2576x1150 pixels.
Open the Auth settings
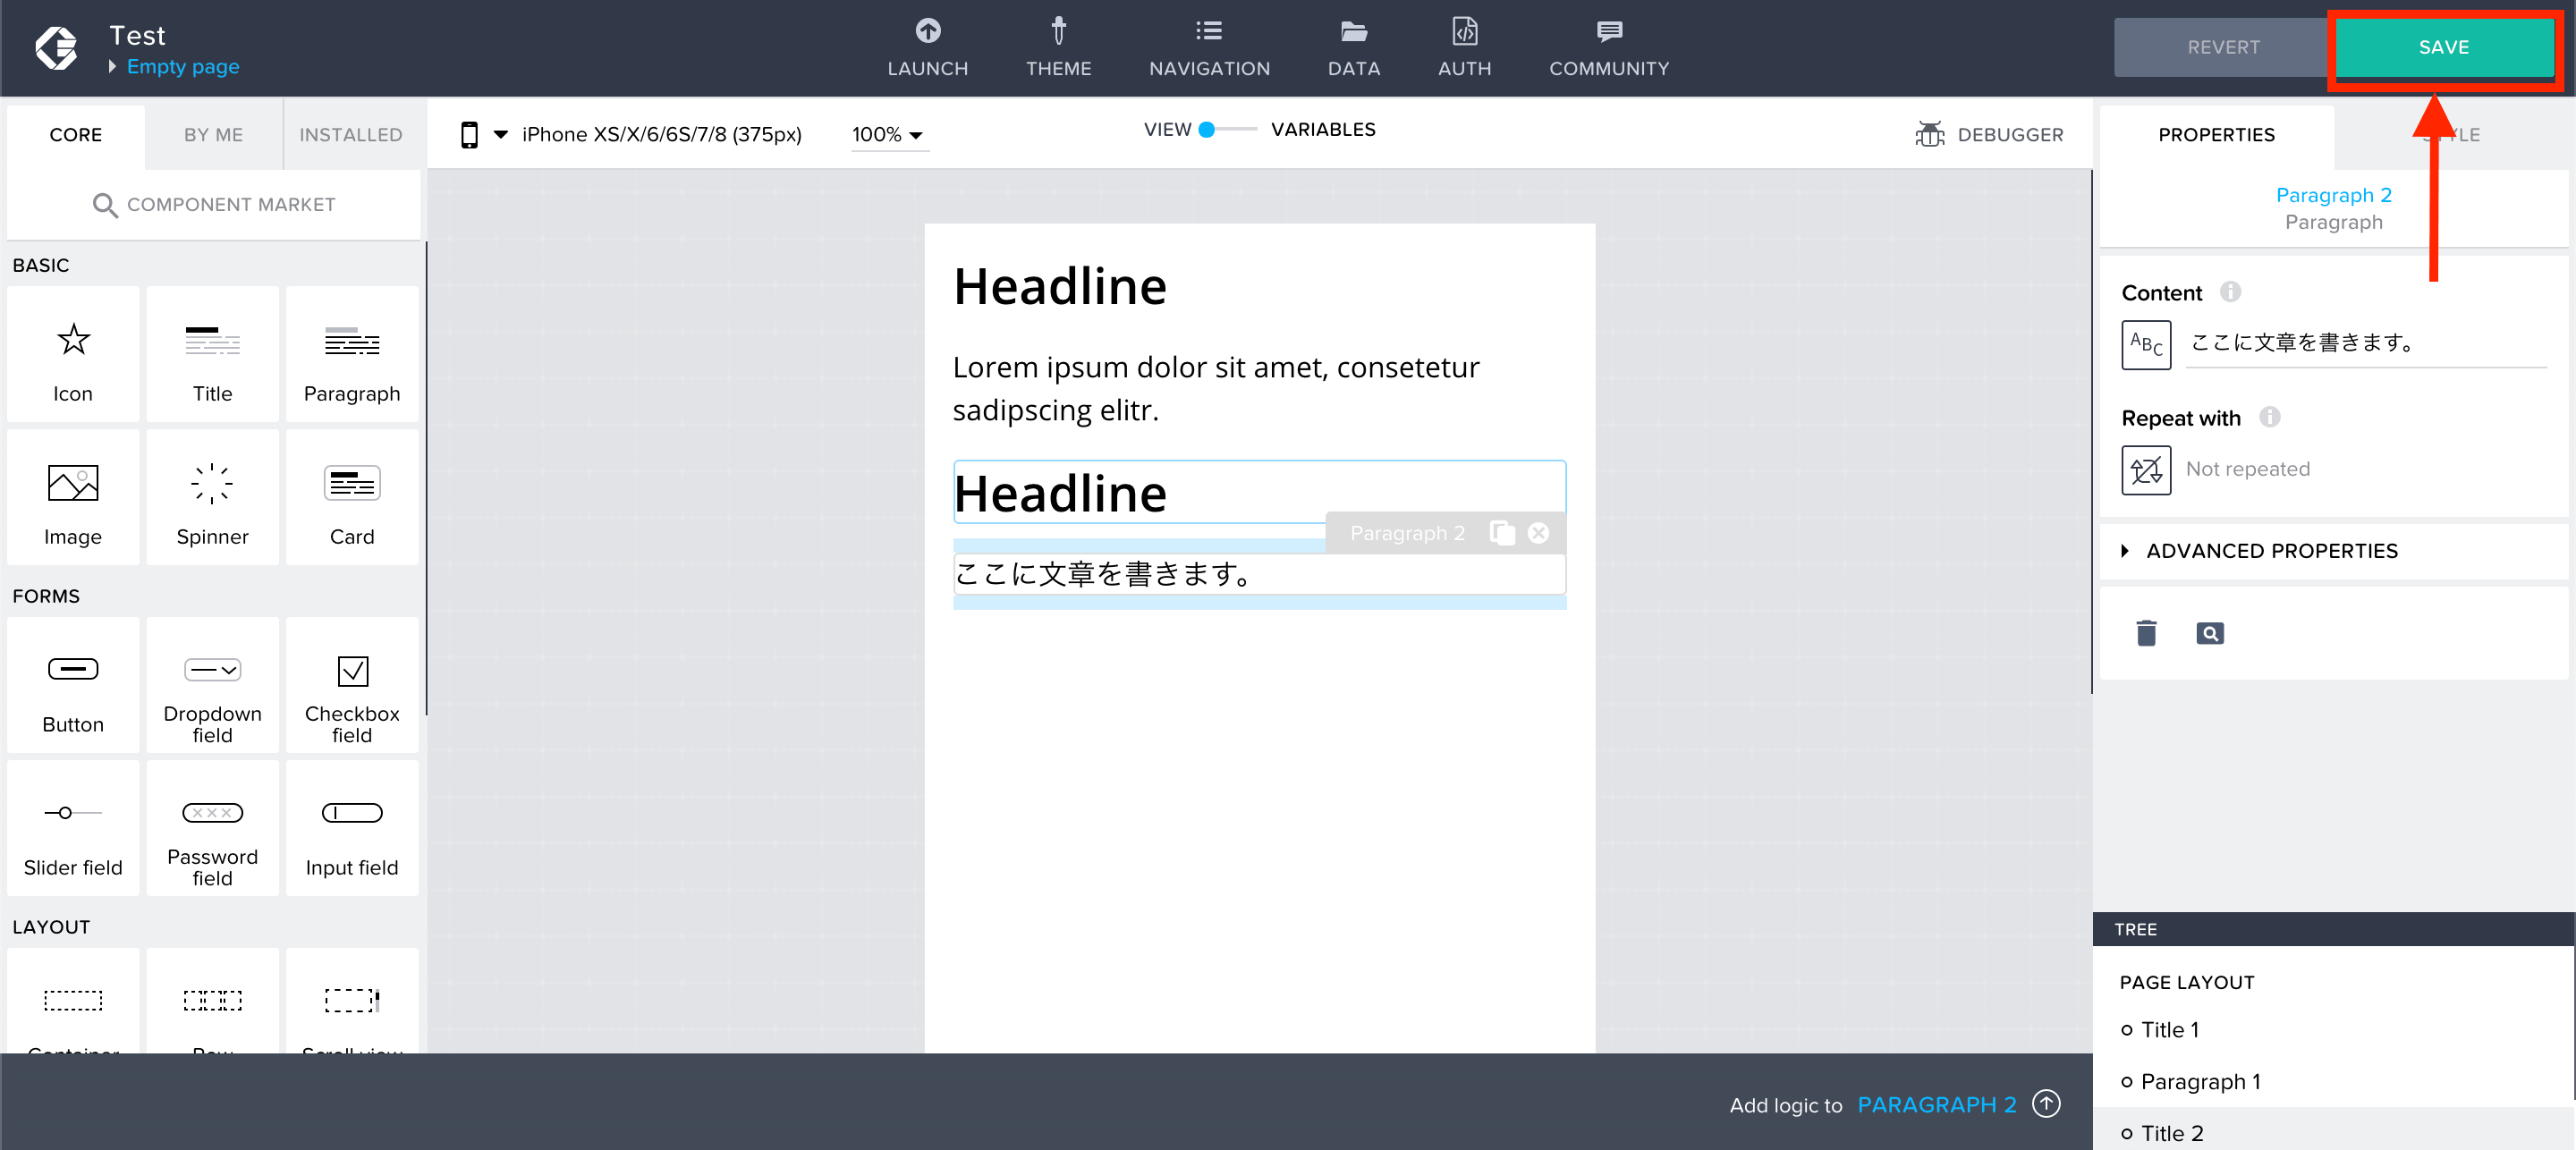(1464, 47)
